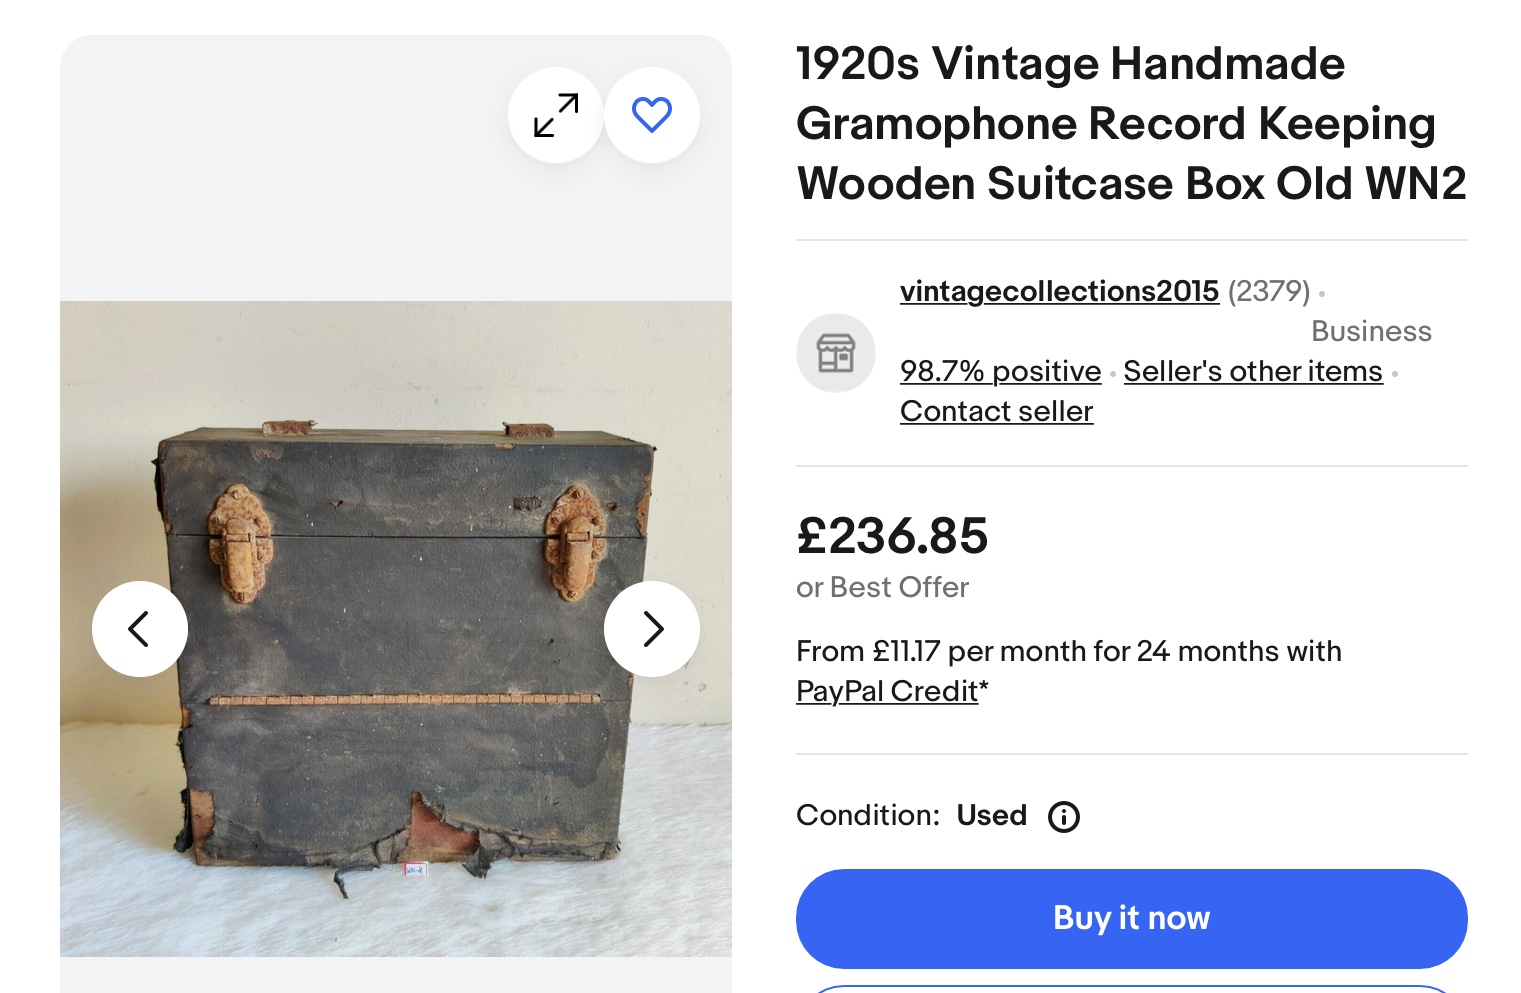The width and height of the screenshot is (1521, 993).
Task: Click the 1920s Vintage Gramophone listing title
Action: coord(1131,124)
